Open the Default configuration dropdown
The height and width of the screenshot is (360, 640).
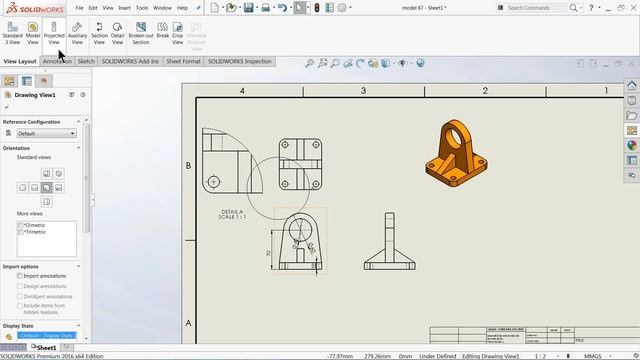pyautogui.click(x=47, y=133)
